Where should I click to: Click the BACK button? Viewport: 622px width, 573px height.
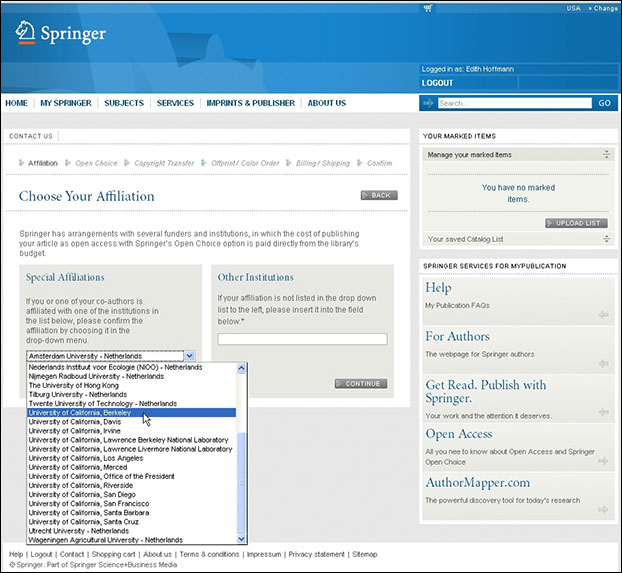point(379,195)
